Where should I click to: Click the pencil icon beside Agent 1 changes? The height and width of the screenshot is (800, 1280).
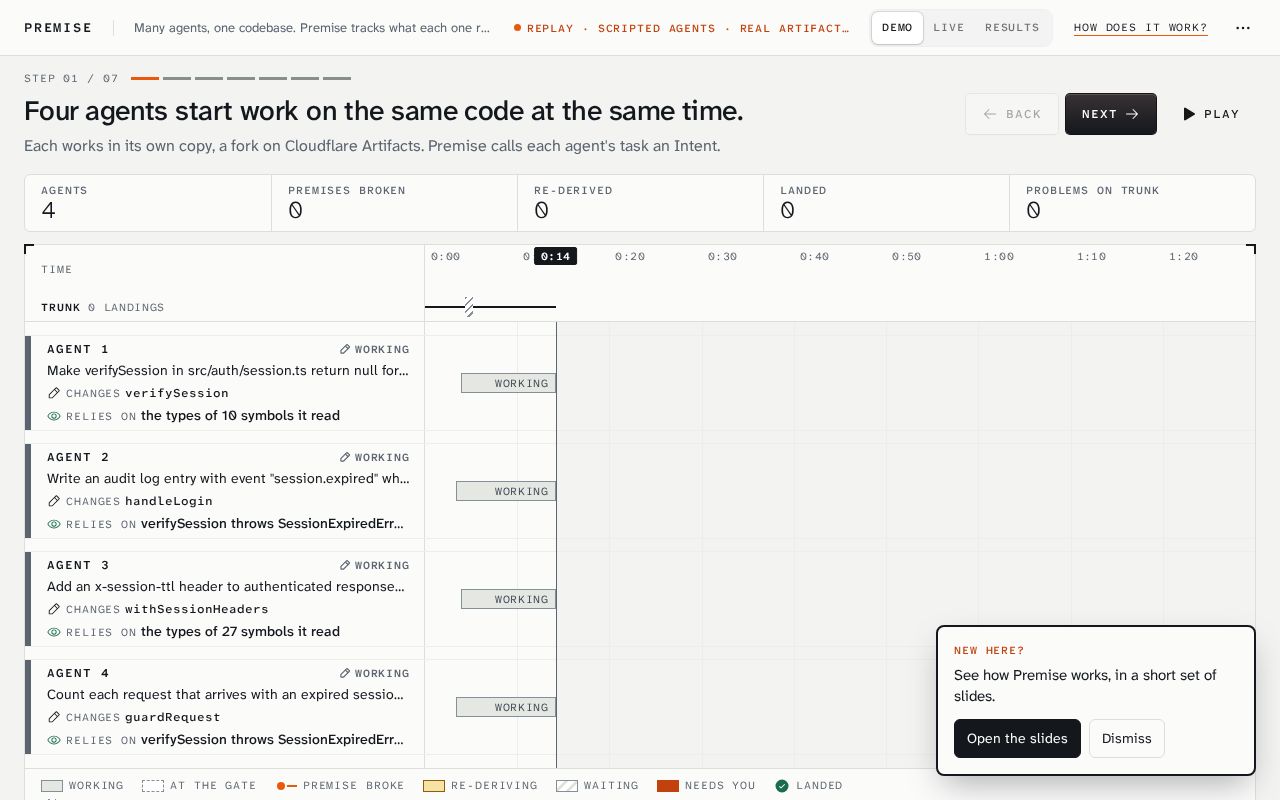tap(54, 393)
